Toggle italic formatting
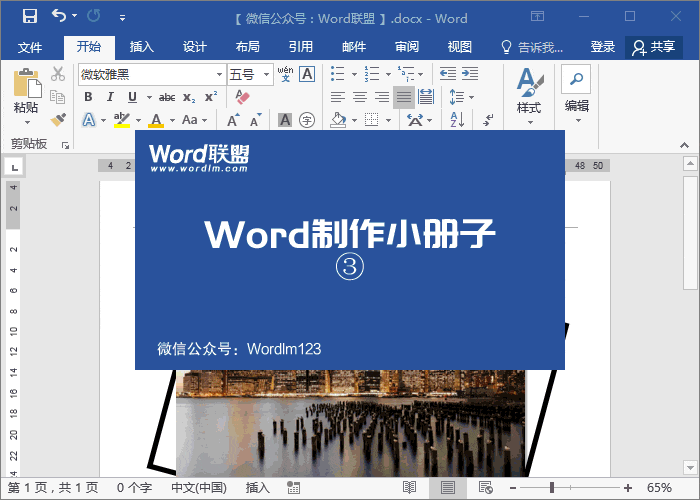This screenshot has width=700, height=500. coord(110,97)
